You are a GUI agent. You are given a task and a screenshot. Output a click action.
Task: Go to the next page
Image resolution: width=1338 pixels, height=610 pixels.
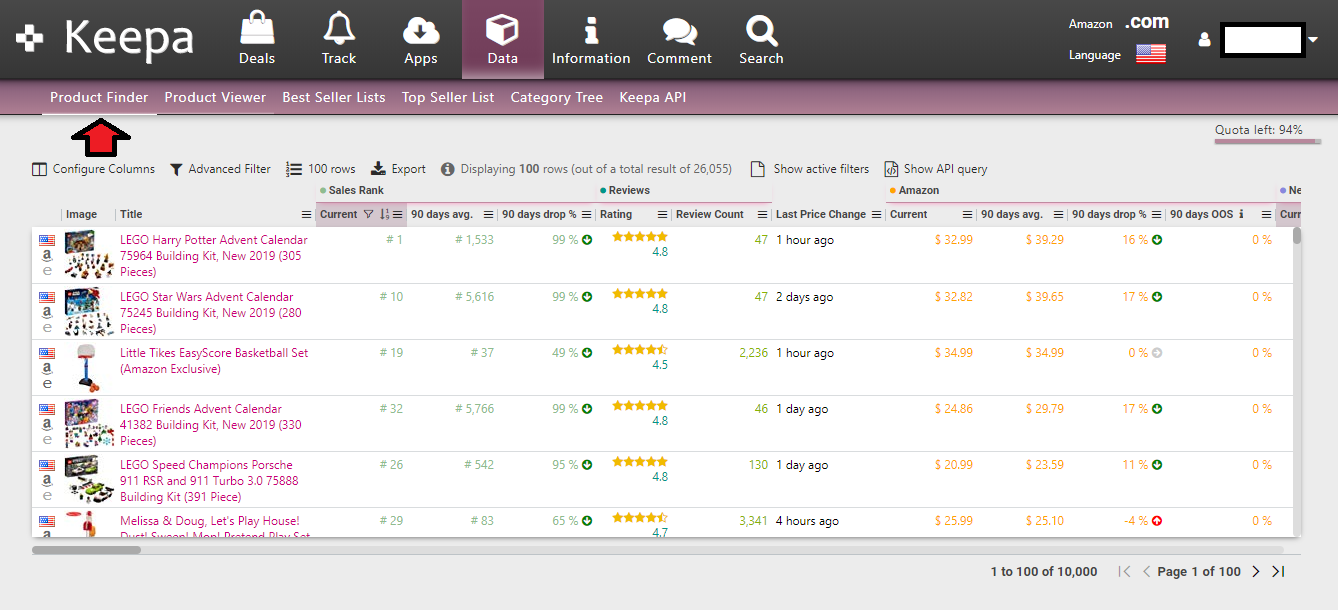pos(1256,571)
